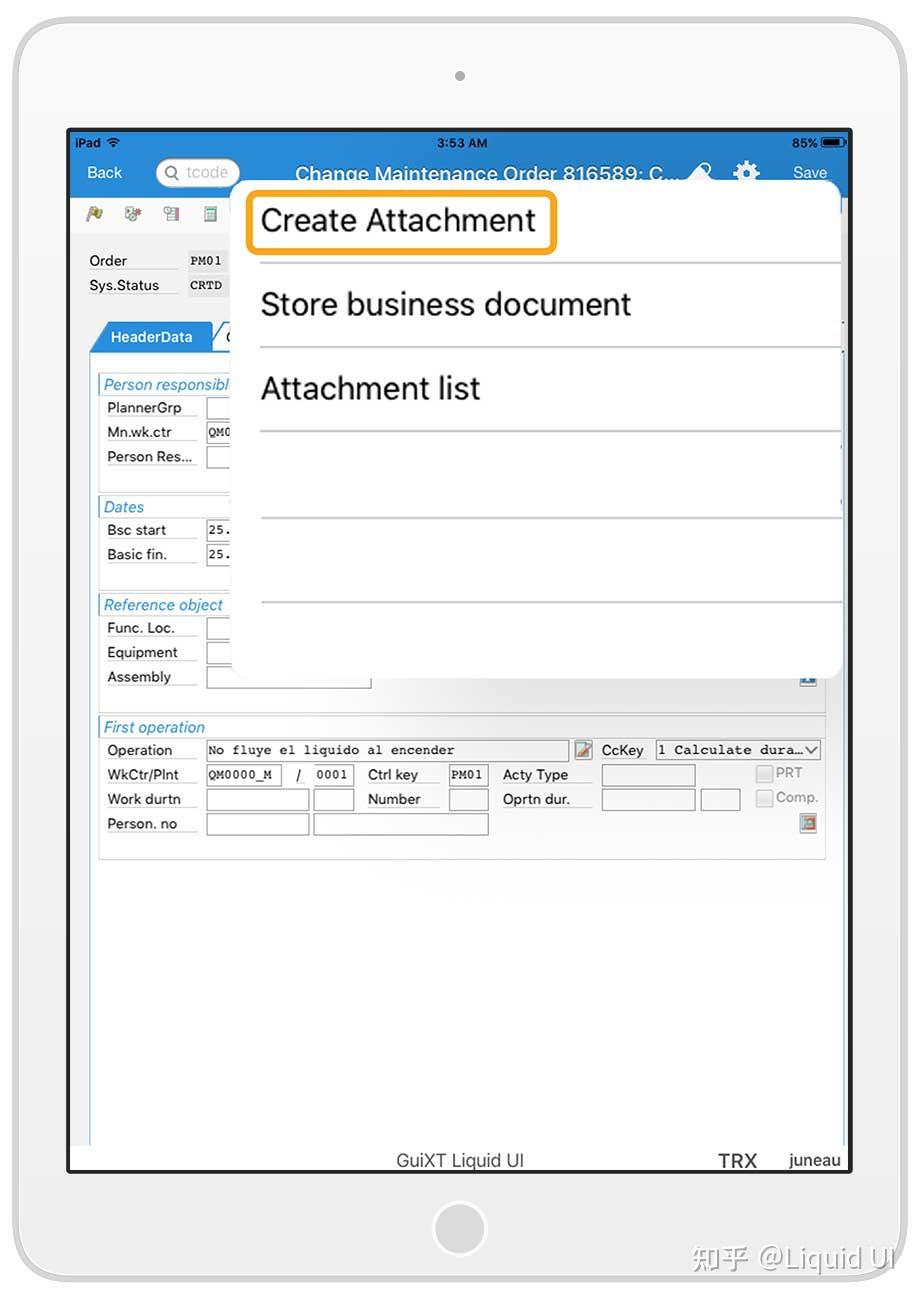The height and width of the screenshot is (1300, 920).
Task: Click the tcode search field
Action: pos(197,172)
